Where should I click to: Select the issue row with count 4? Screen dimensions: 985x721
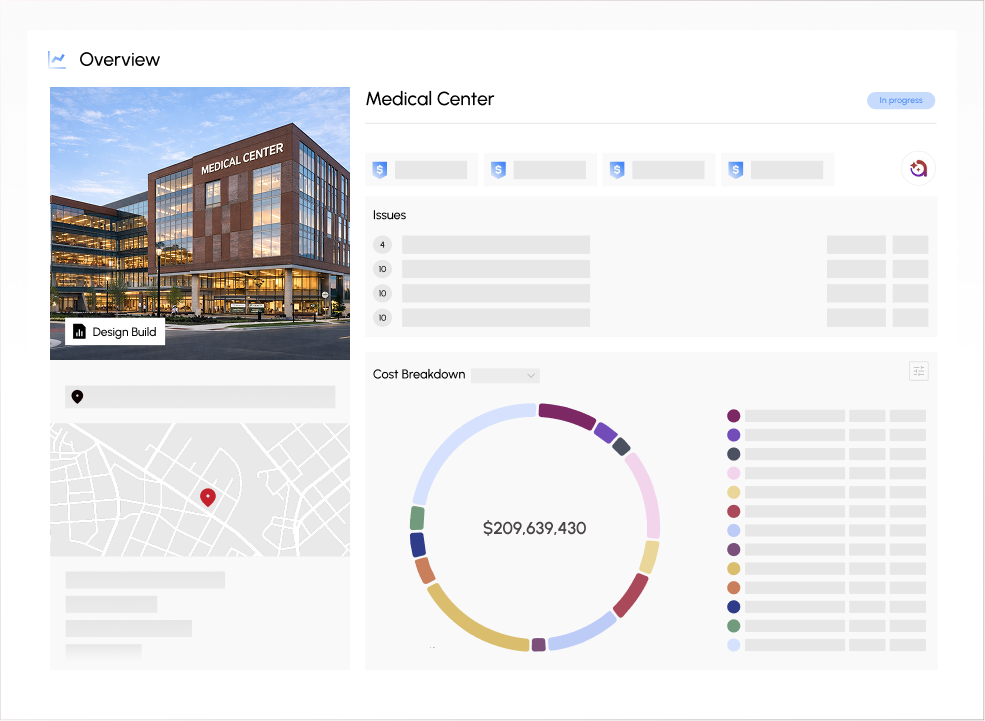click(495, 244)
